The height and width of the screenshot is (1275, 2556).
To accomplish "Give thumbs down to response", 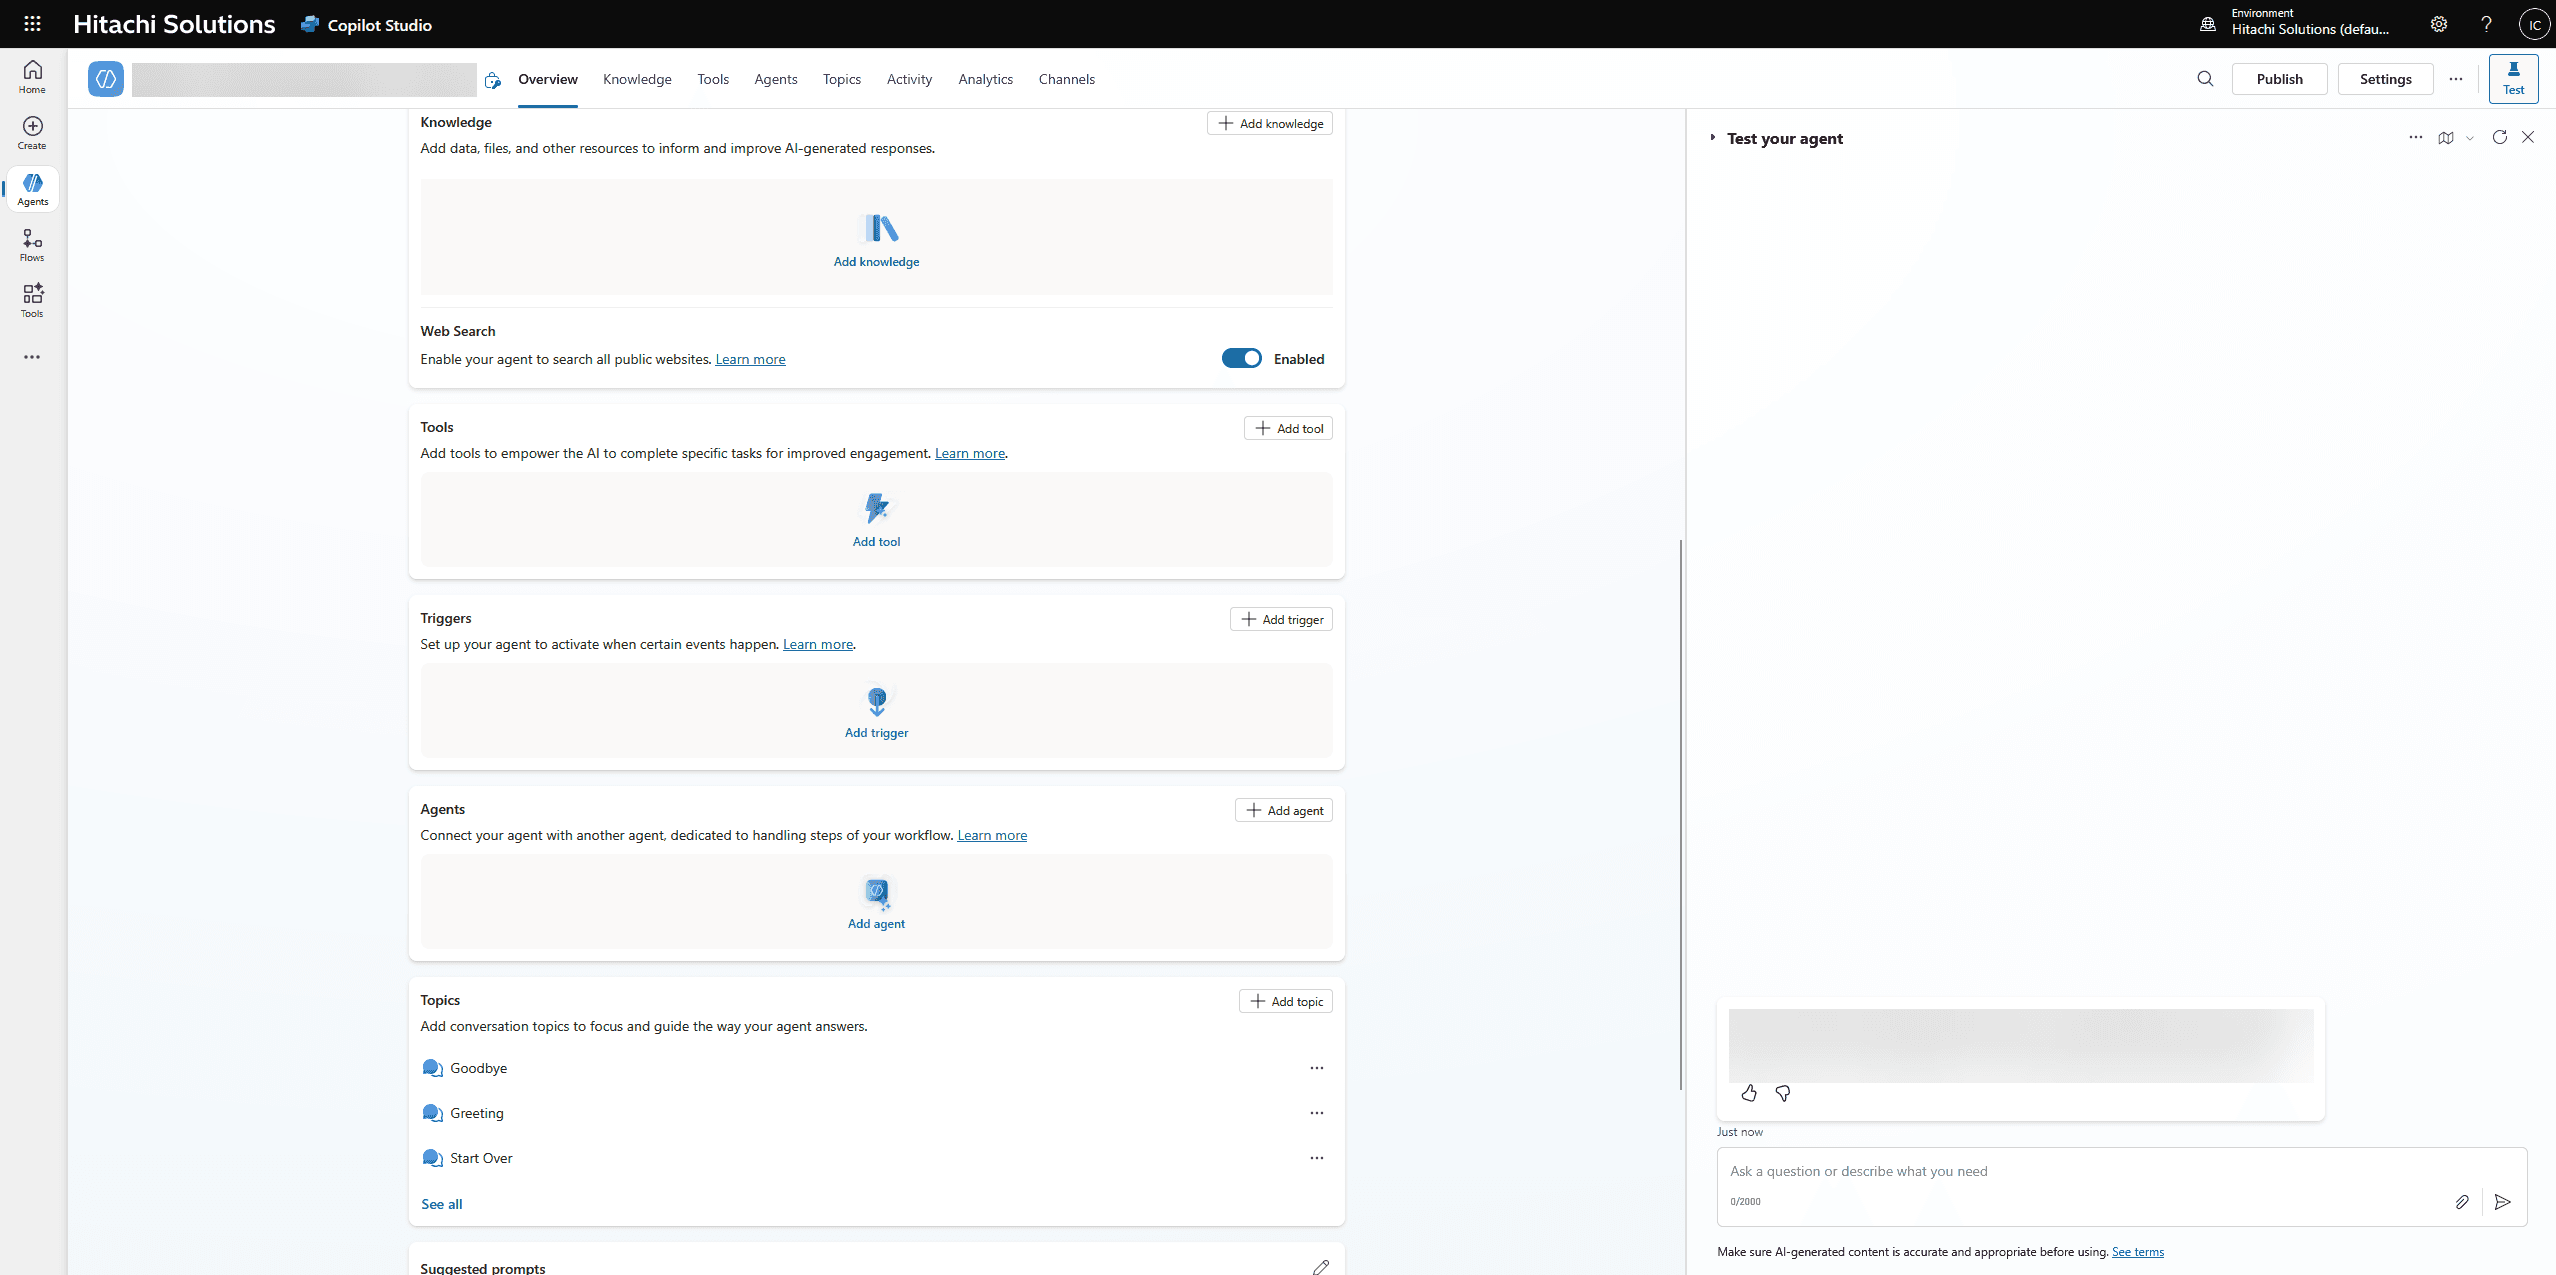I will [x=1783, y=1093].
